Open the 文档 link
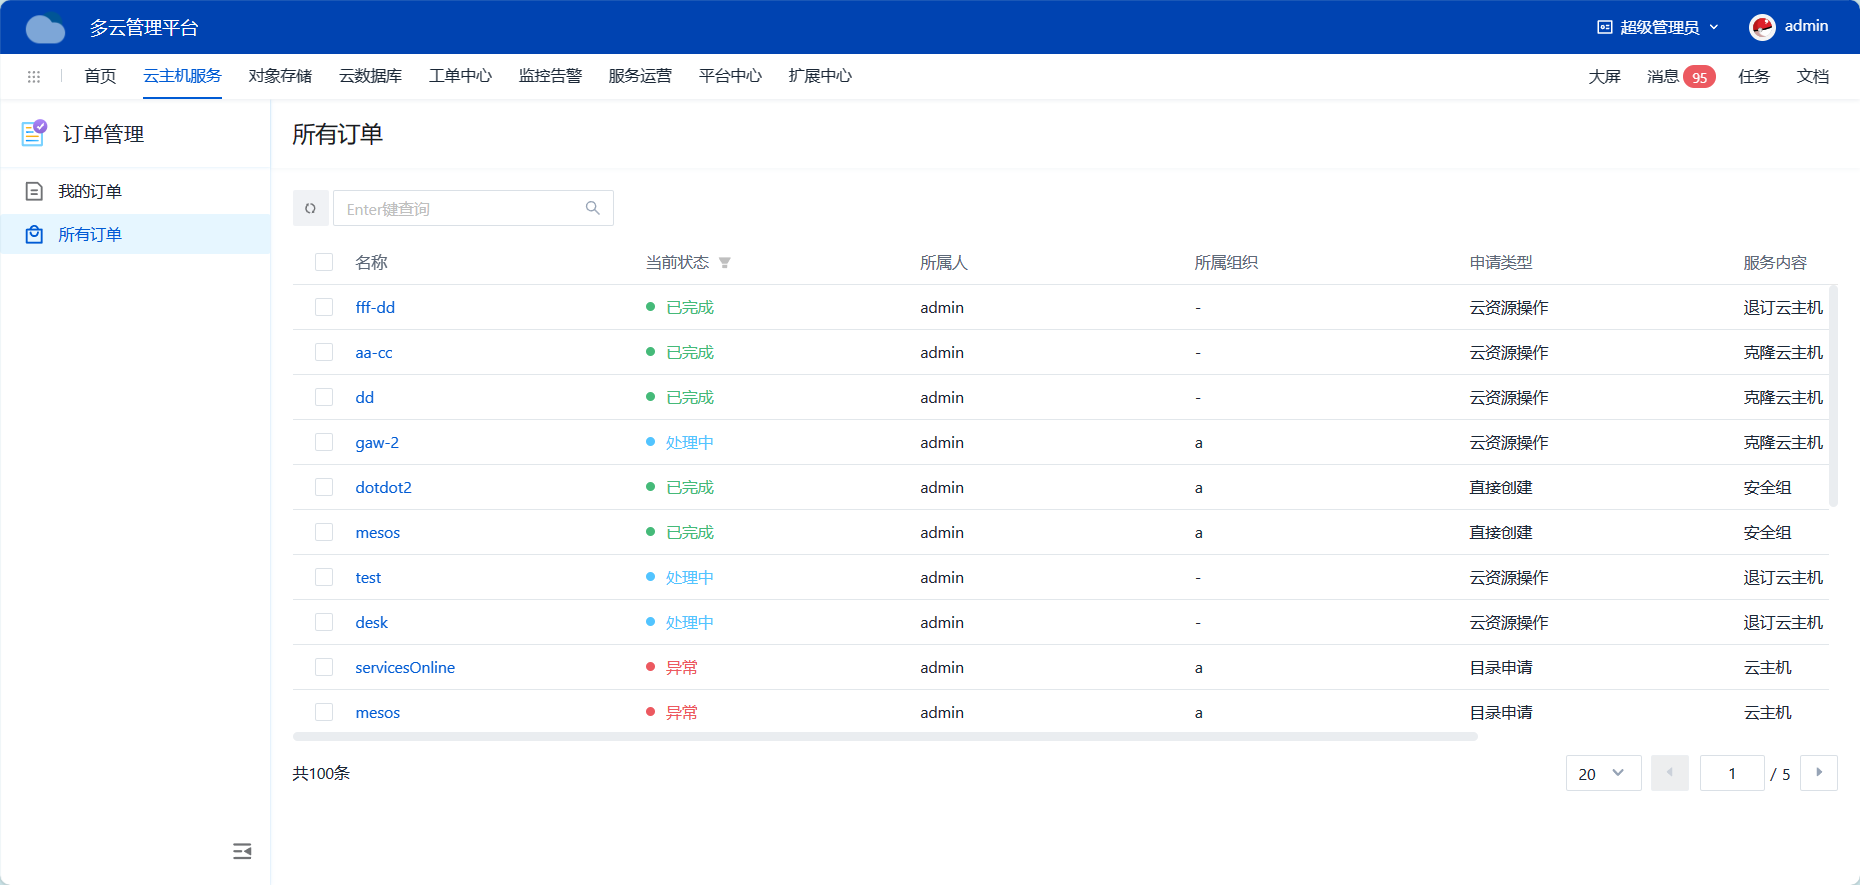The height and width of the screenshot is (885, 1860). [x=1813, y=77]
